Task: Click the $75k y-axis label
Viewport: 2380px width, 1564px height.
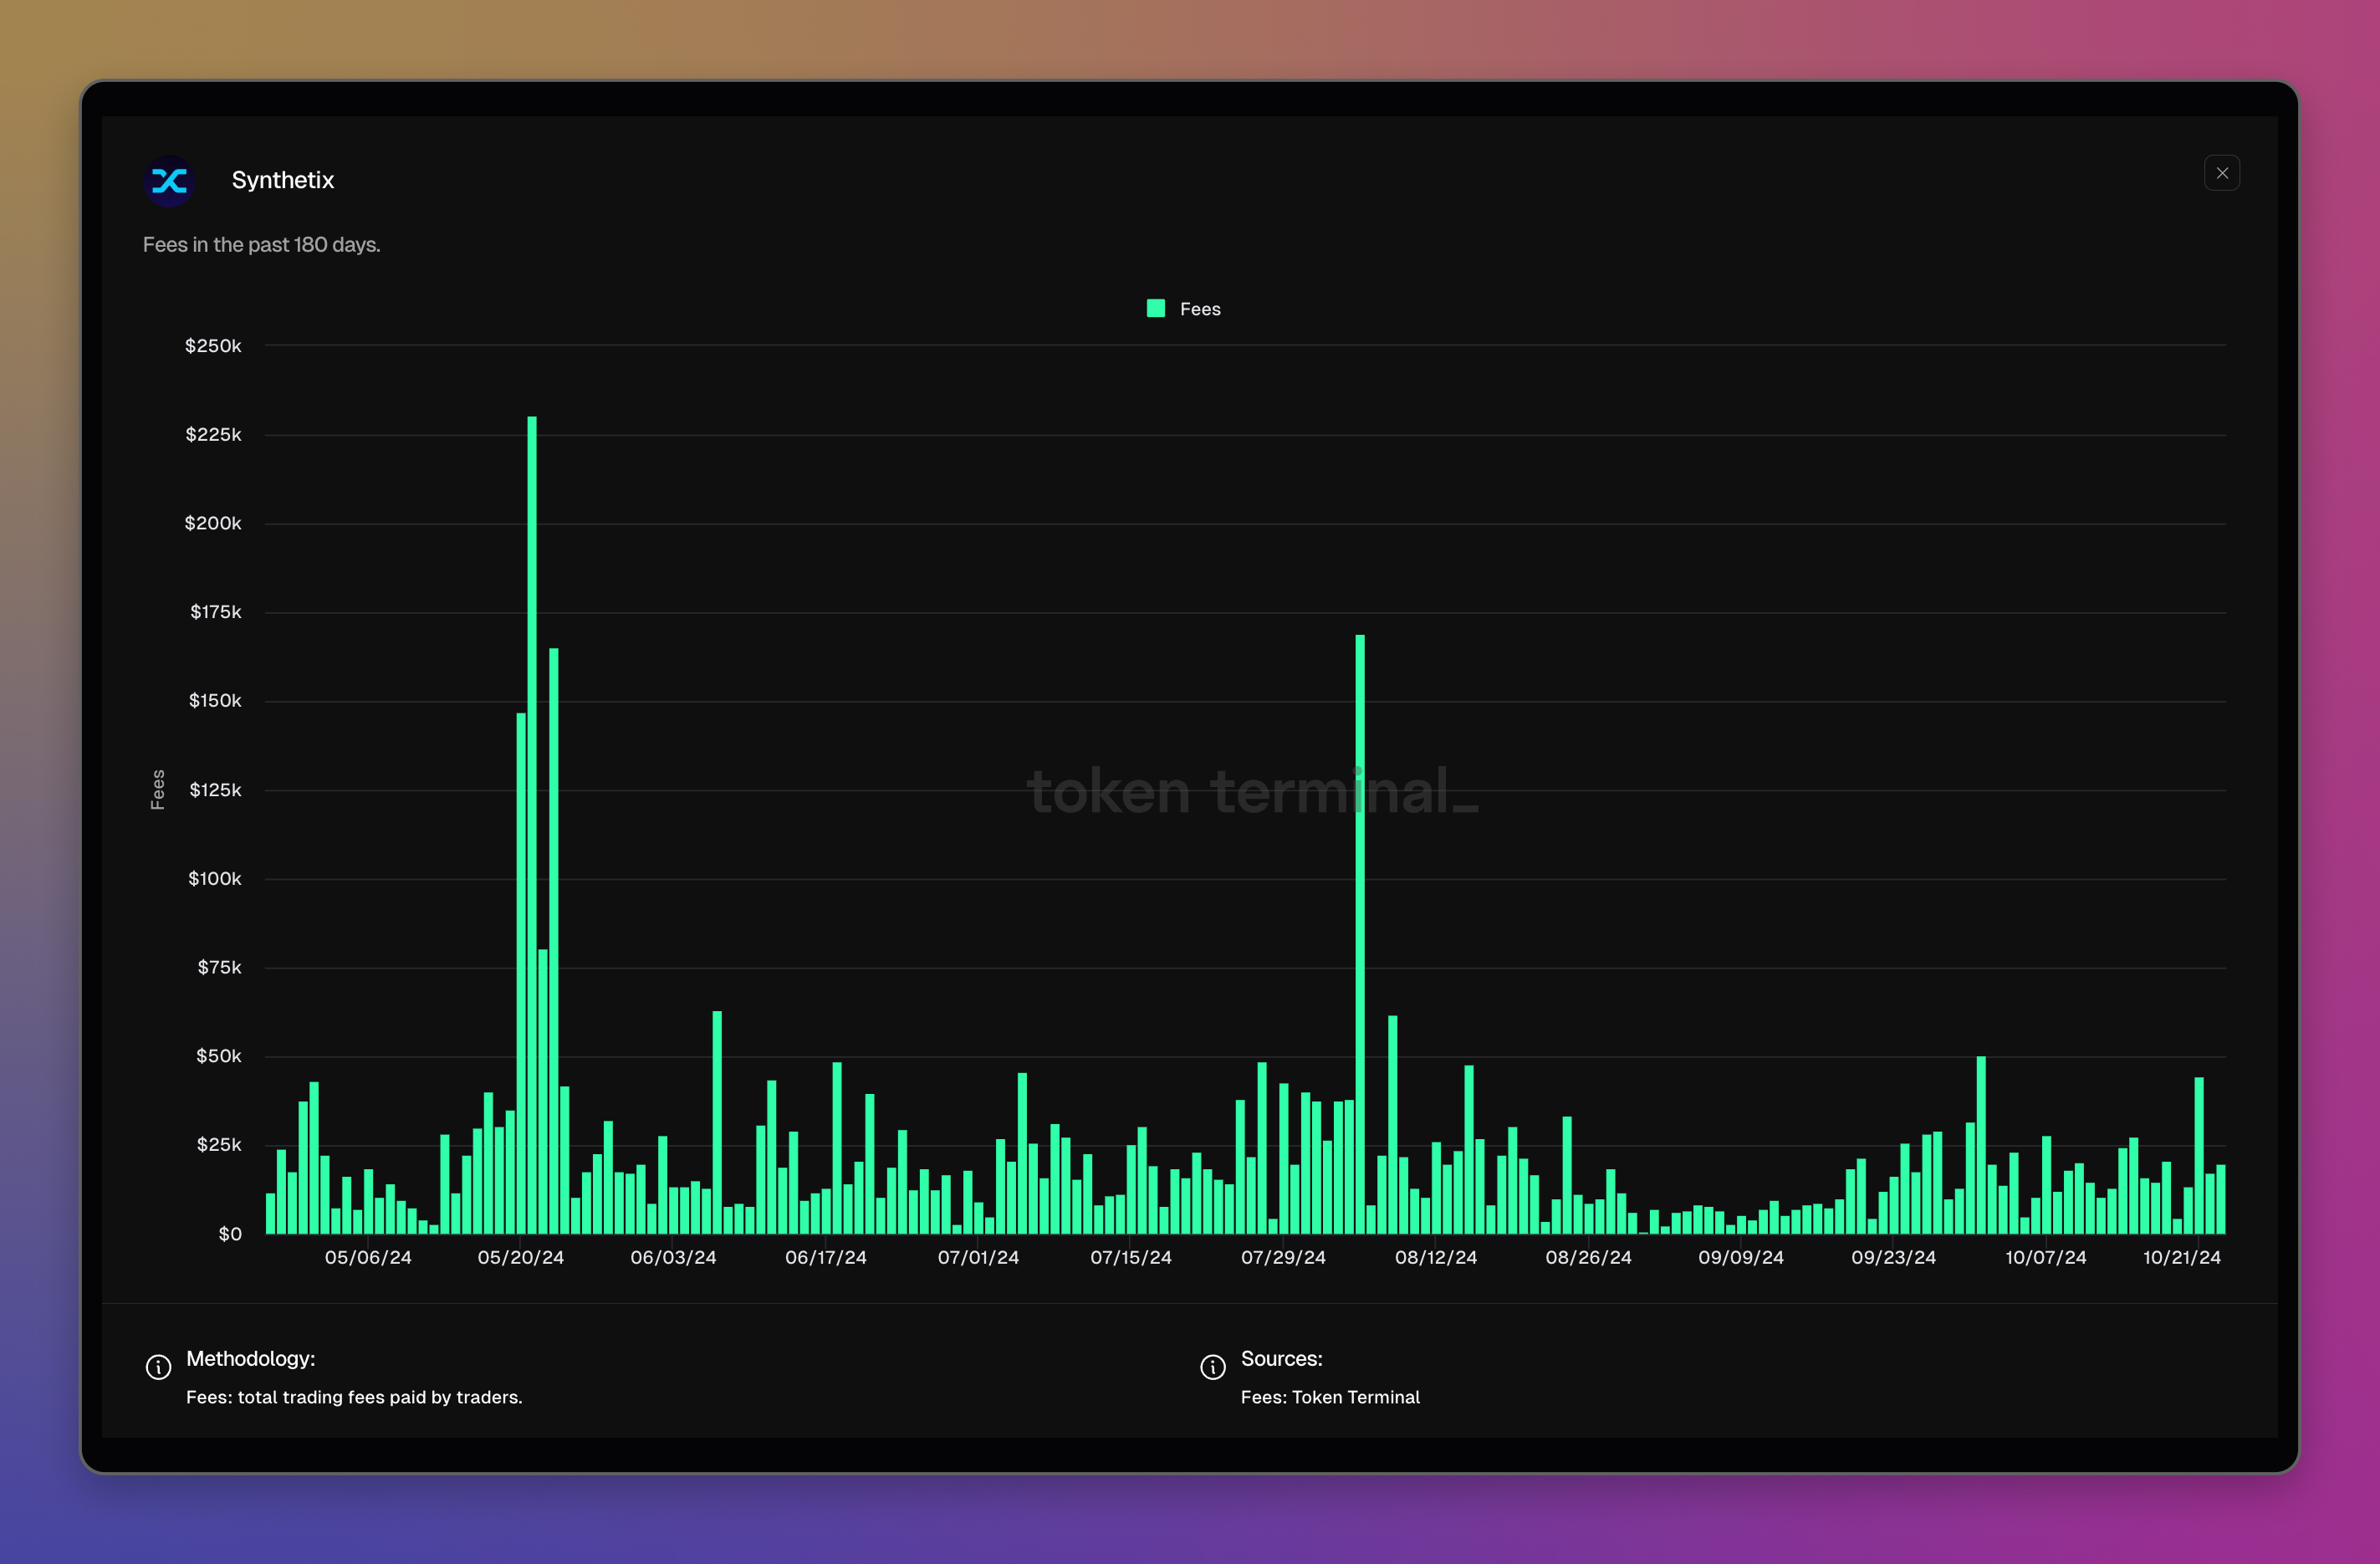Action: pos(219,967)
